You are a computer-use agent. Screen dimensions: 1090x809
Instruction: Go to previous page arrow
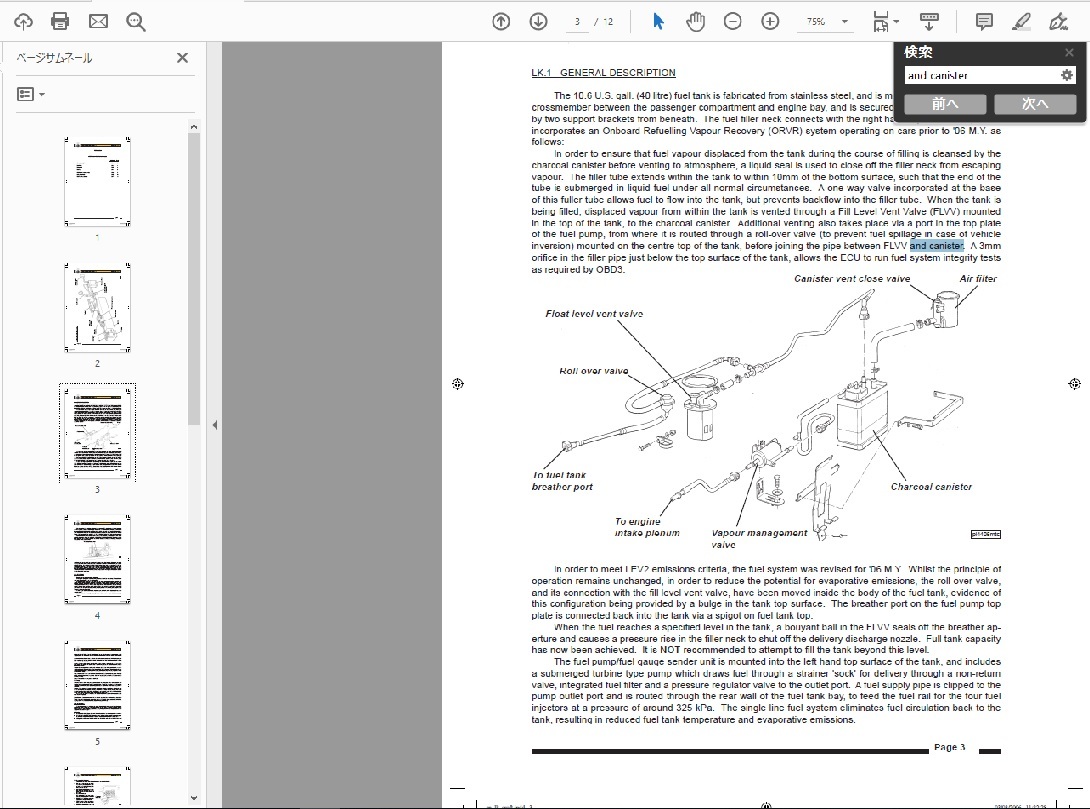[x=501, y=22]
